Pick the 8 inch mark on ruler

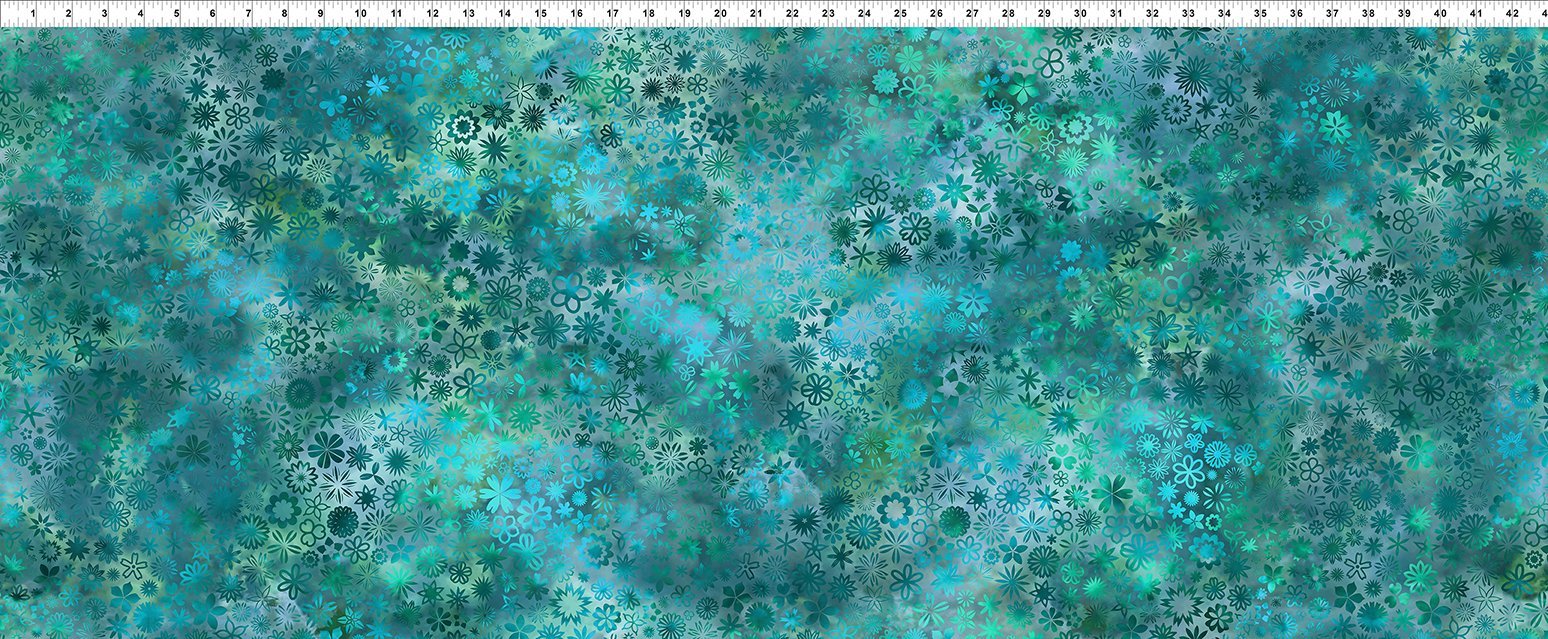[x=285, y=14]
